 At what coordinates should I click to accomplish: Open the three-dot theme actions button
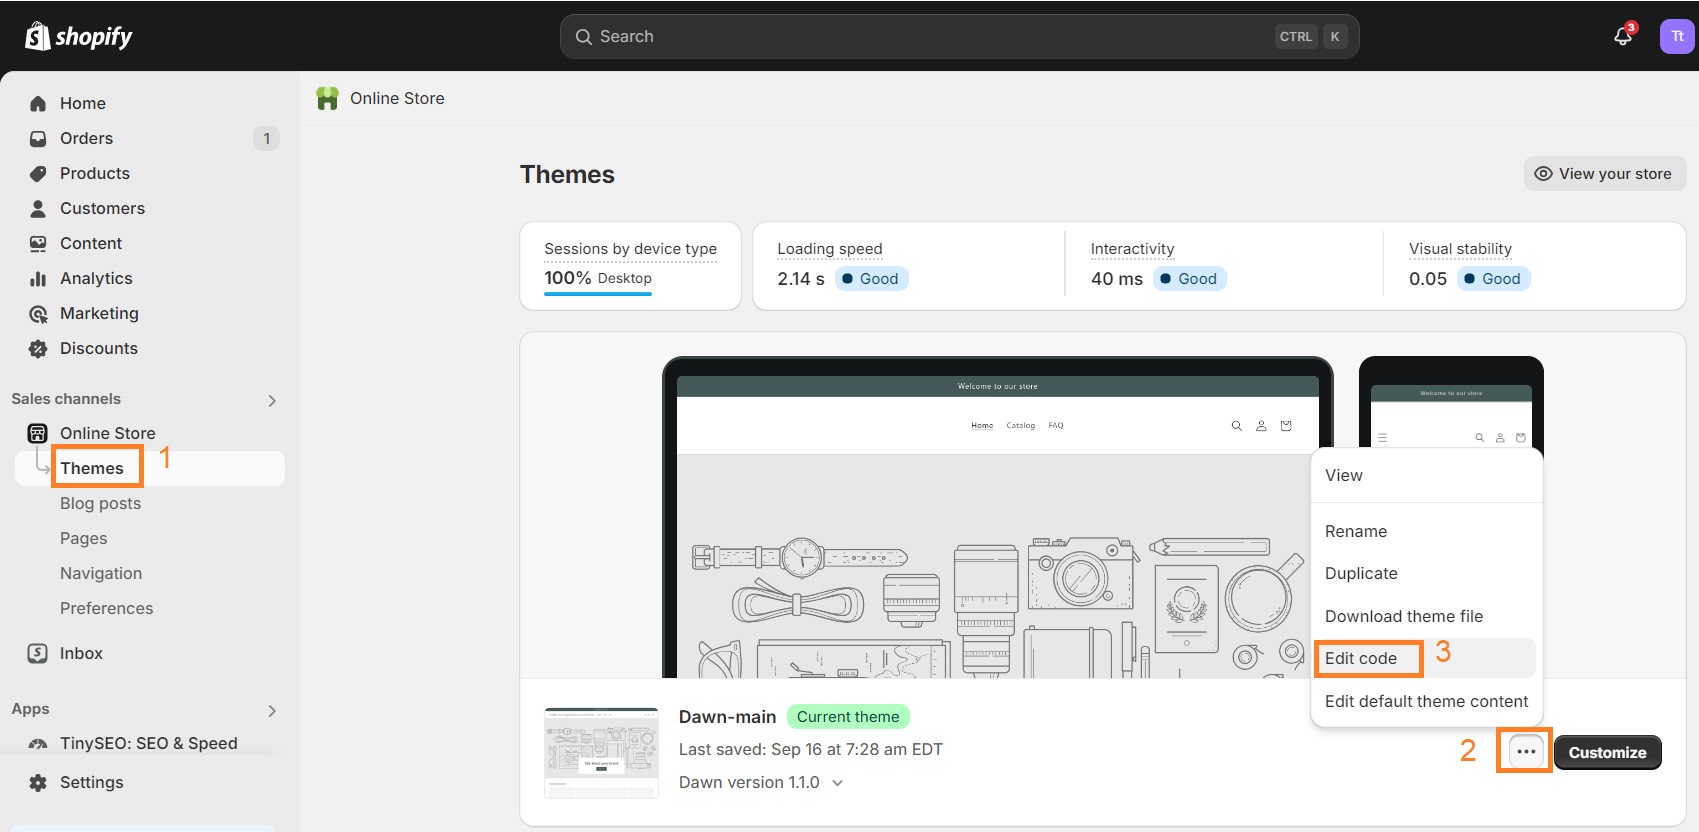click(1526, 751)
